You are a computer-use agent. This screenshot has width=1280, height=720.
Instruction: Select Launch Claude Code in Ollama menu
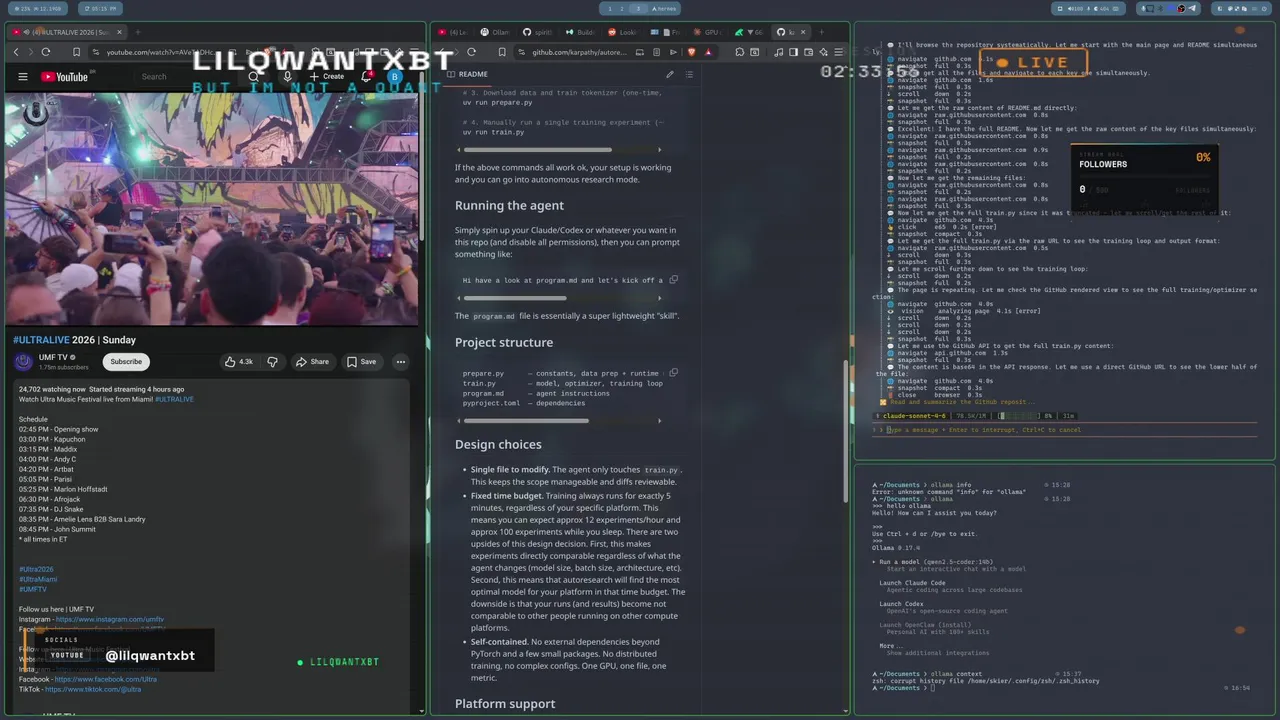click(x=912, y=583)
